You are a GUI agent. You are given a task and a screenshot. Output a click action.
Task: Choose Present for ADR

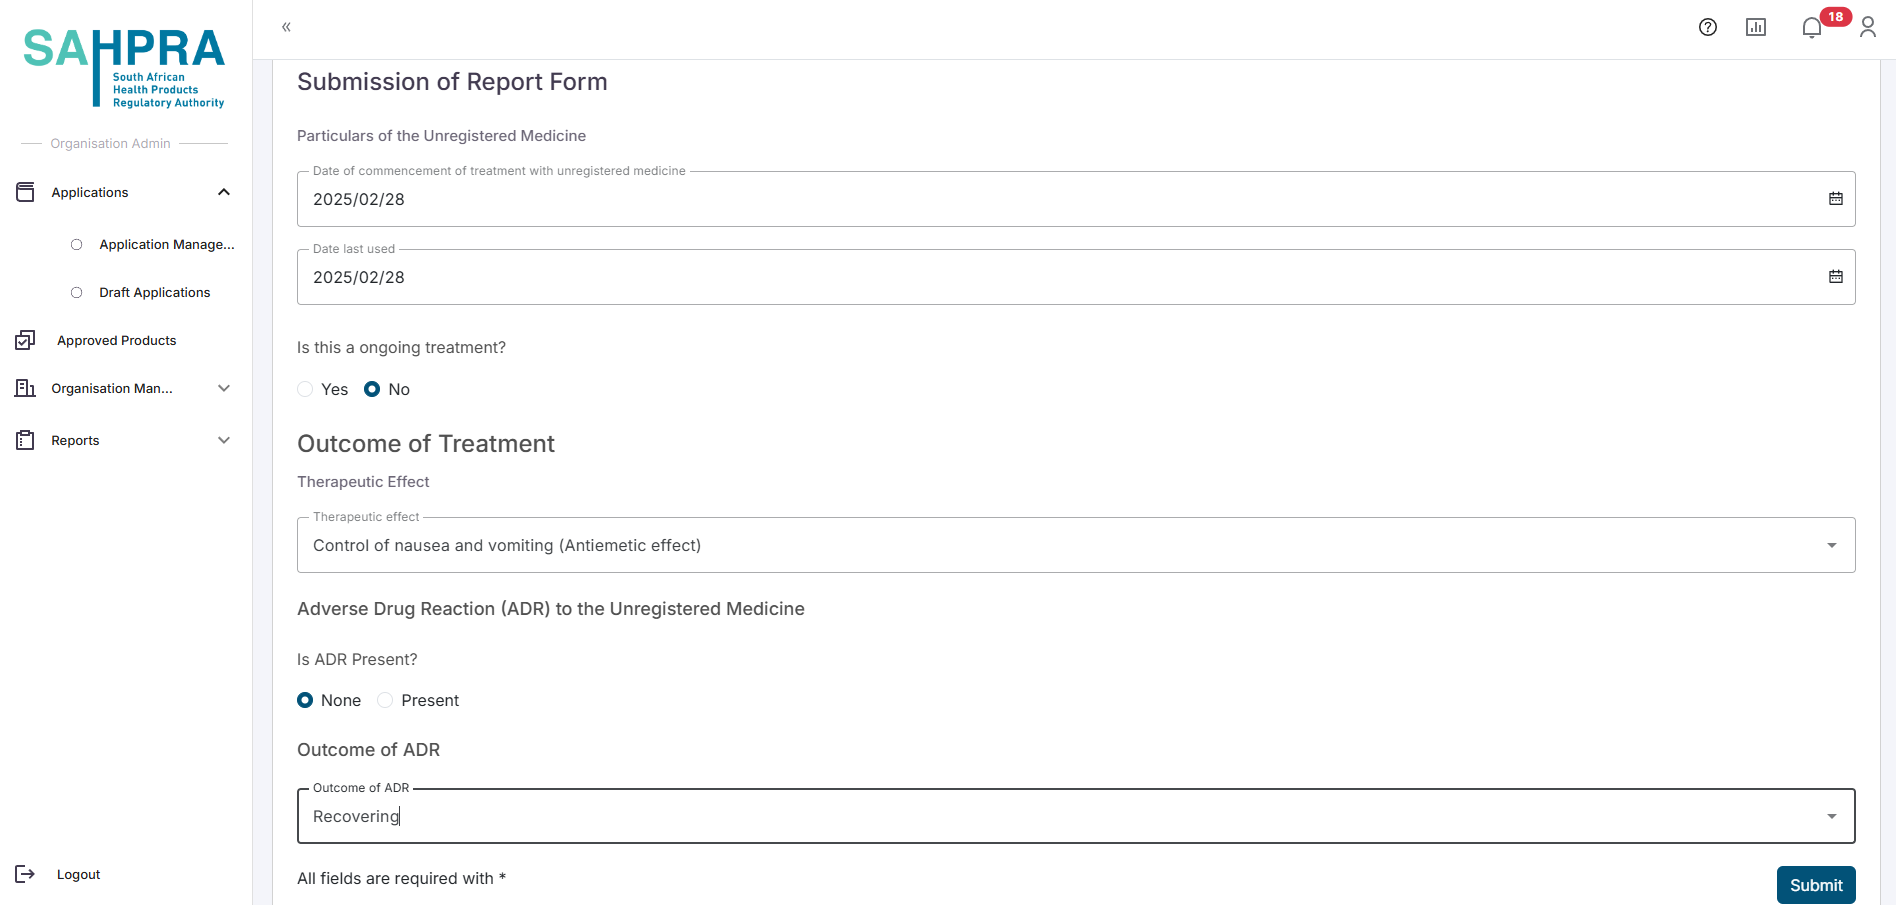point(385,700)
